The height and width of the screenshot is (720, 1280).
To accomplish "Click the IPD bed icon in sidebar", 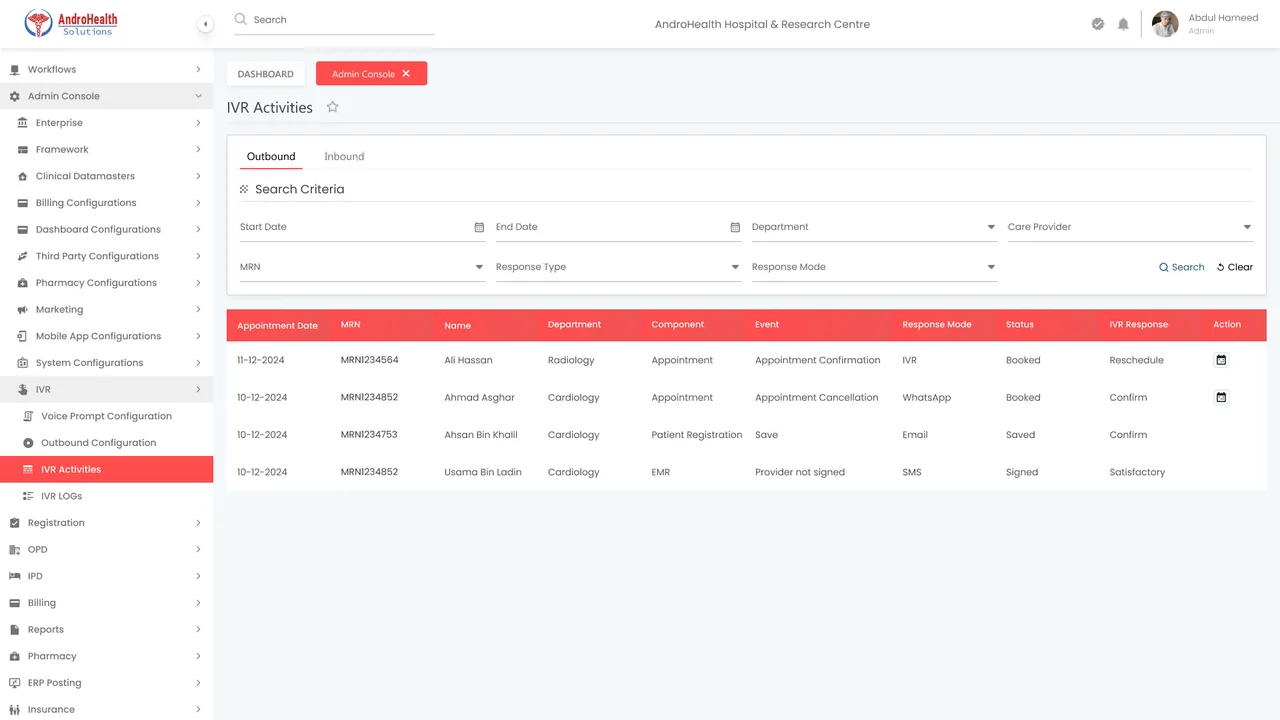I will [14, 576].
